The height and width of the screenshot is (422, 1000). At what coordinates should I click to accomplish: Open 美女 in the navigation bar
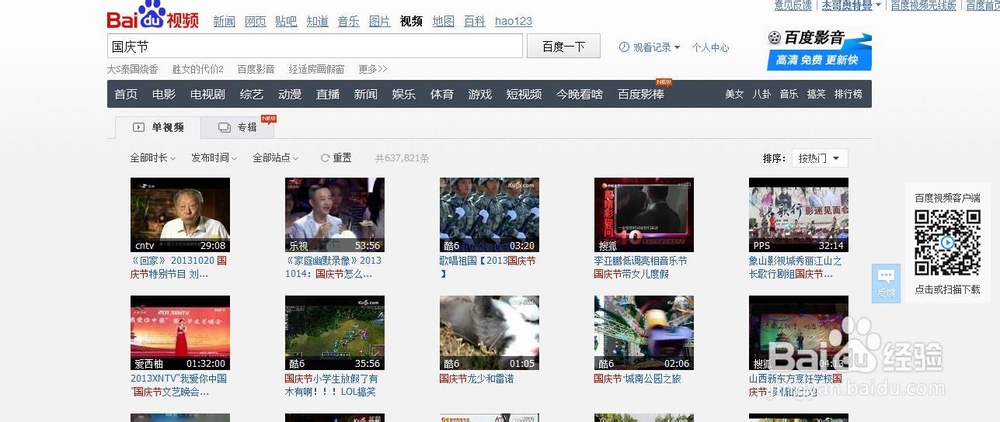734,94
